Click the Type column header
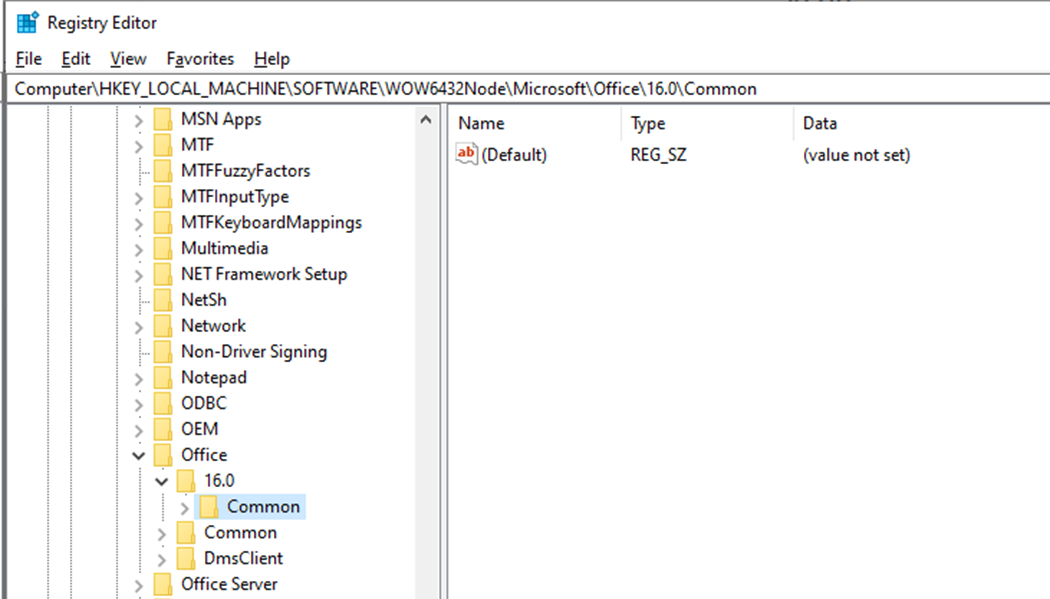1050x599 pixels. [x=648, y=124]
